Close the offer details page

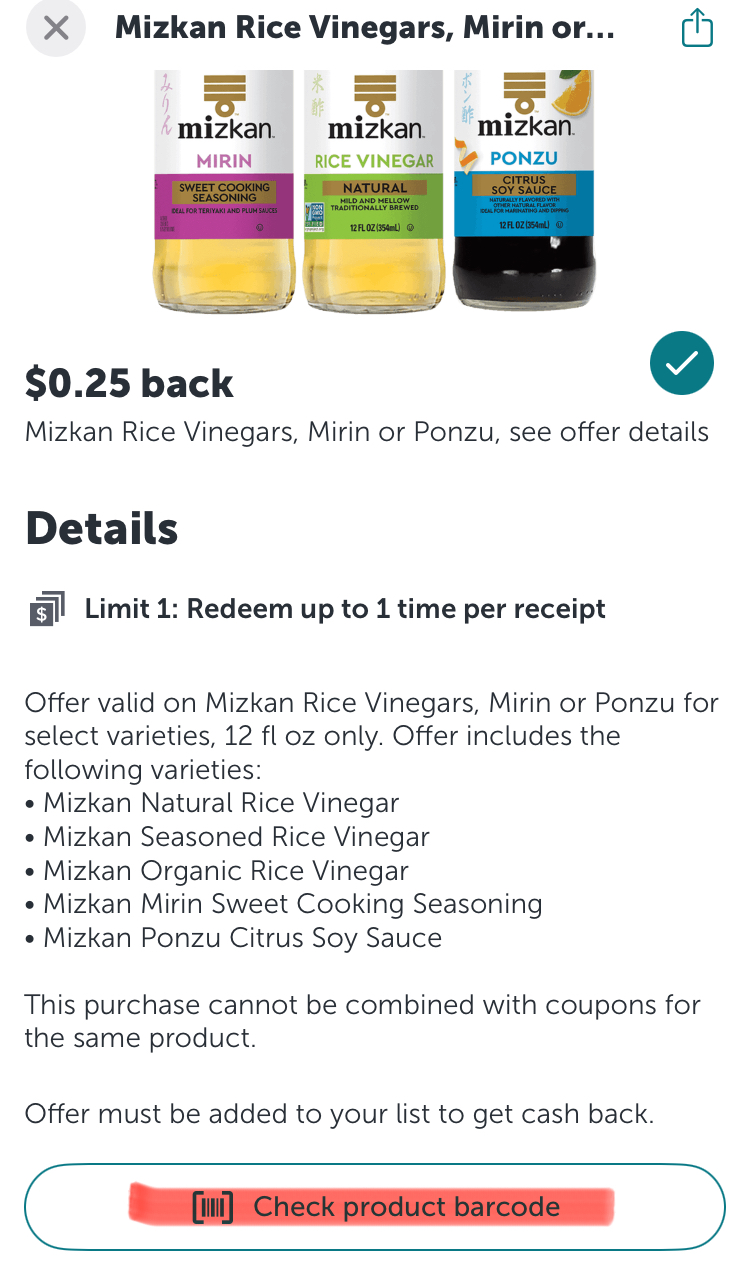pyautogui.click(x=57, y=28)
